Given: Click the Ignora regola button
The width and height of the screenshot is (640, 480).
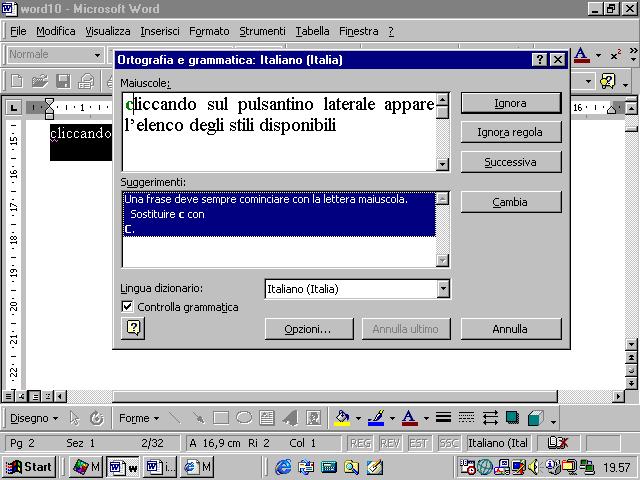Looking at the screenshot, I should click(511, 132).
